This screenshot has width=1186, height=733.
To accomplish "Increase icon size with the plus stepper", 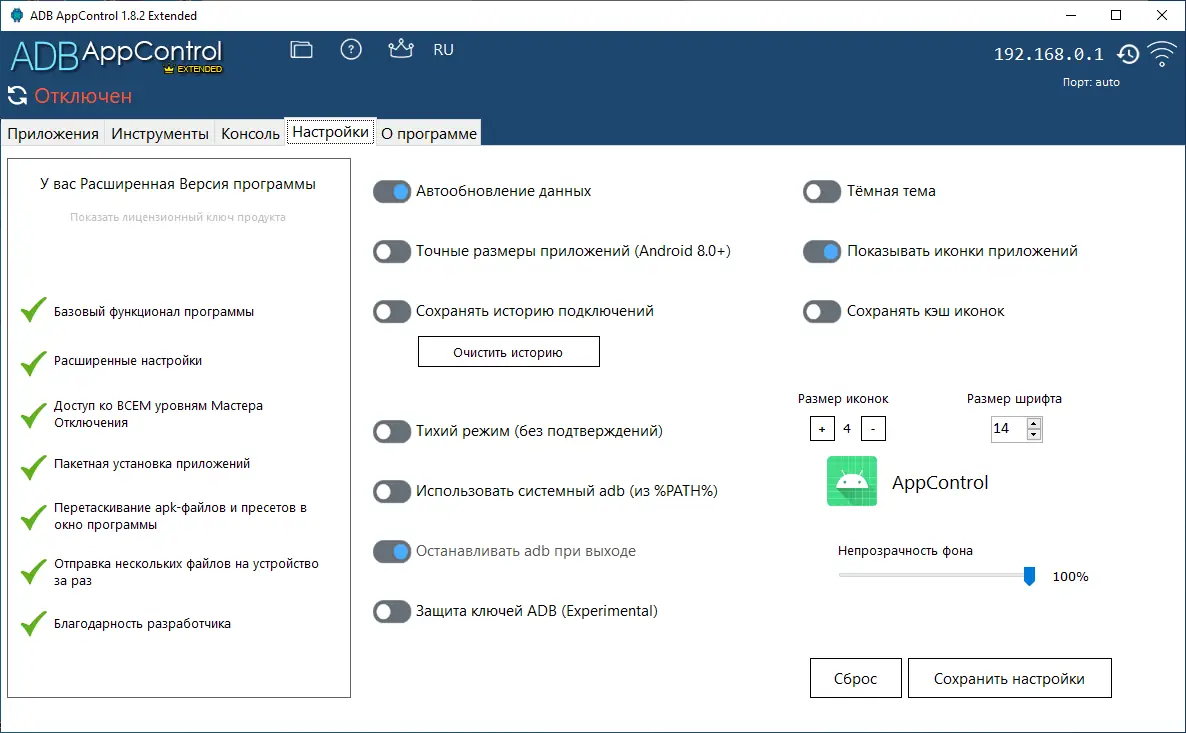I will click(x=821, y=428).
